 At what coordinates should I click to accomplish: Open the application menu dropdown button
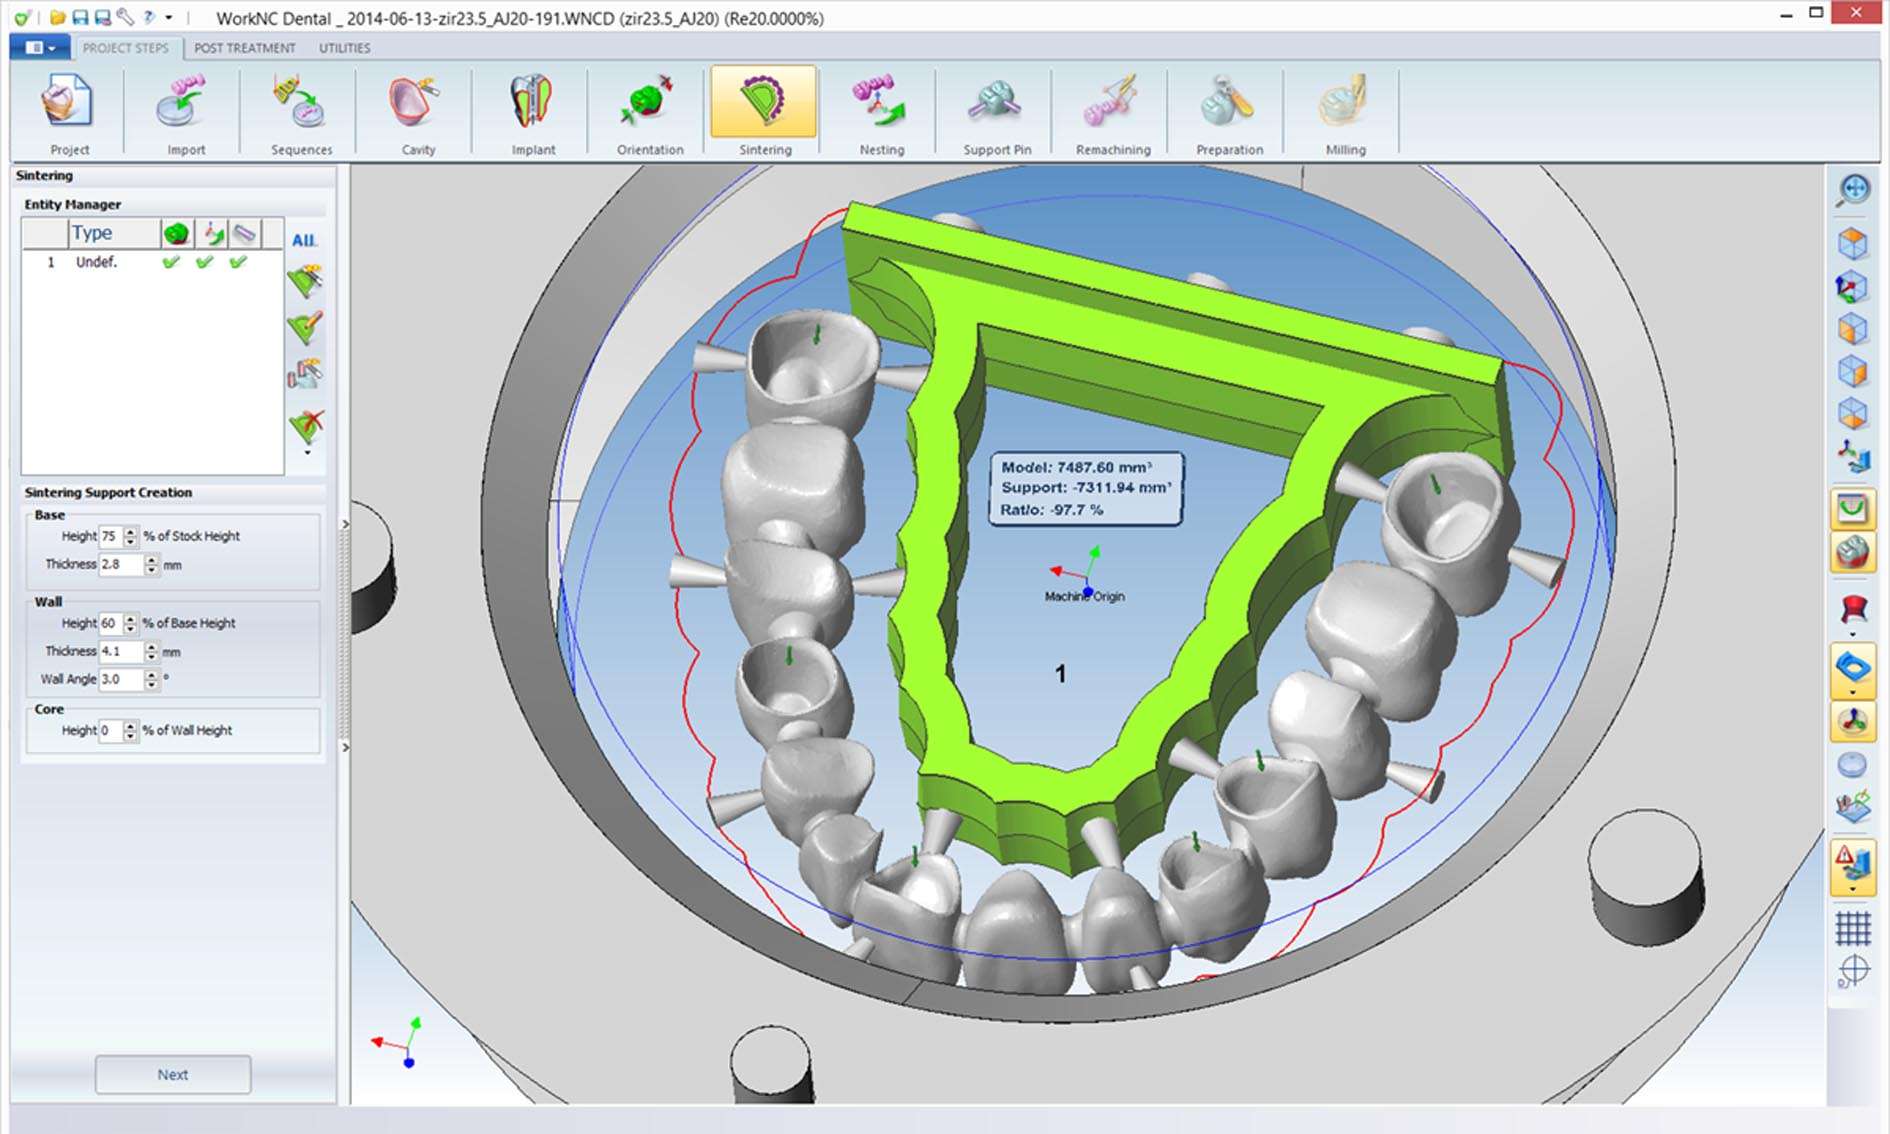(x=39, y=47)
